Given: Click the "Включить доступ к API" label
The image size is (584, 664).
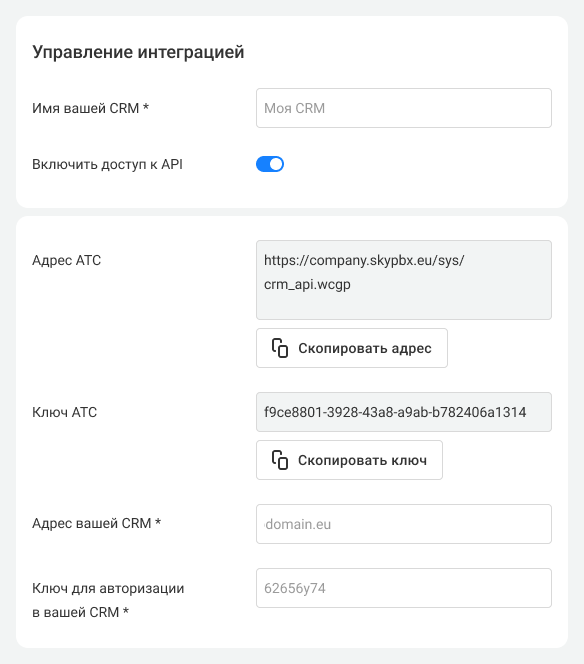Looking at the screenshot, I should pos(107,164).
